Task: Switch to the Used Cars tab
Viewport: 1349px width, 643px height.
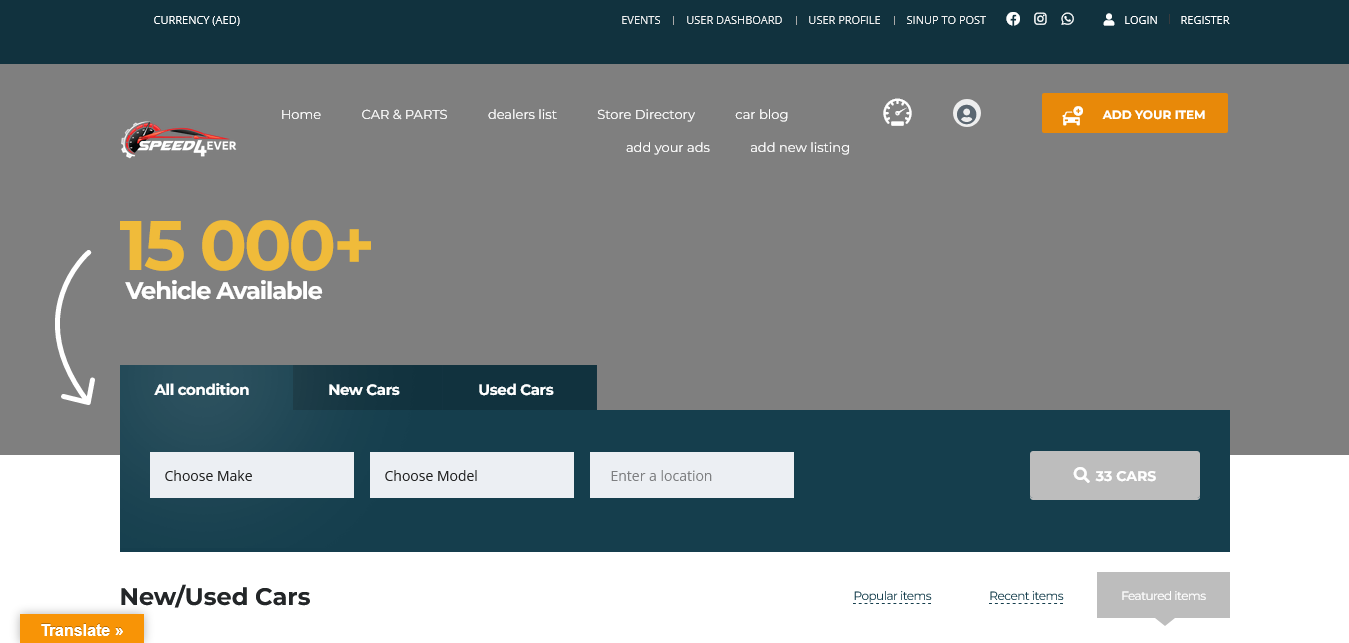Action: [x=516, y=389]
